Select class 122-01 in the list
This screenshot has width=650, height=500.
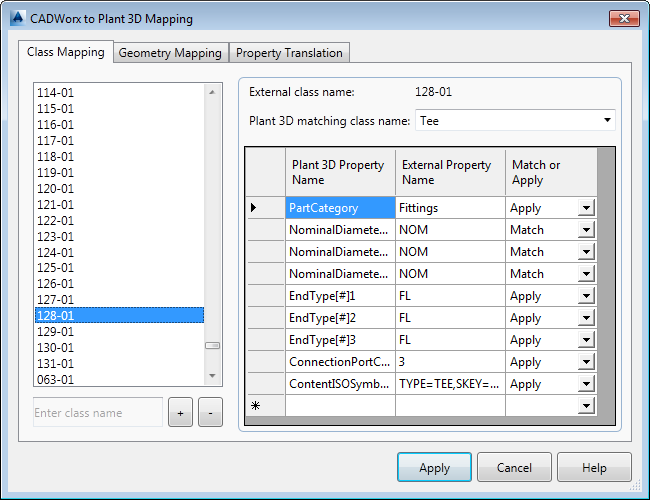pos(119,221)
